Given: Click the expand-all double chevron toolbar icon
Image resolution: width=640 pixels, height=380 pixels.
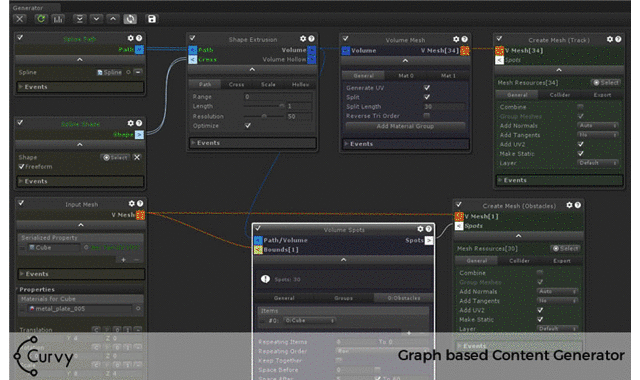Looking at the screenshot, I should tap(80, 19).
